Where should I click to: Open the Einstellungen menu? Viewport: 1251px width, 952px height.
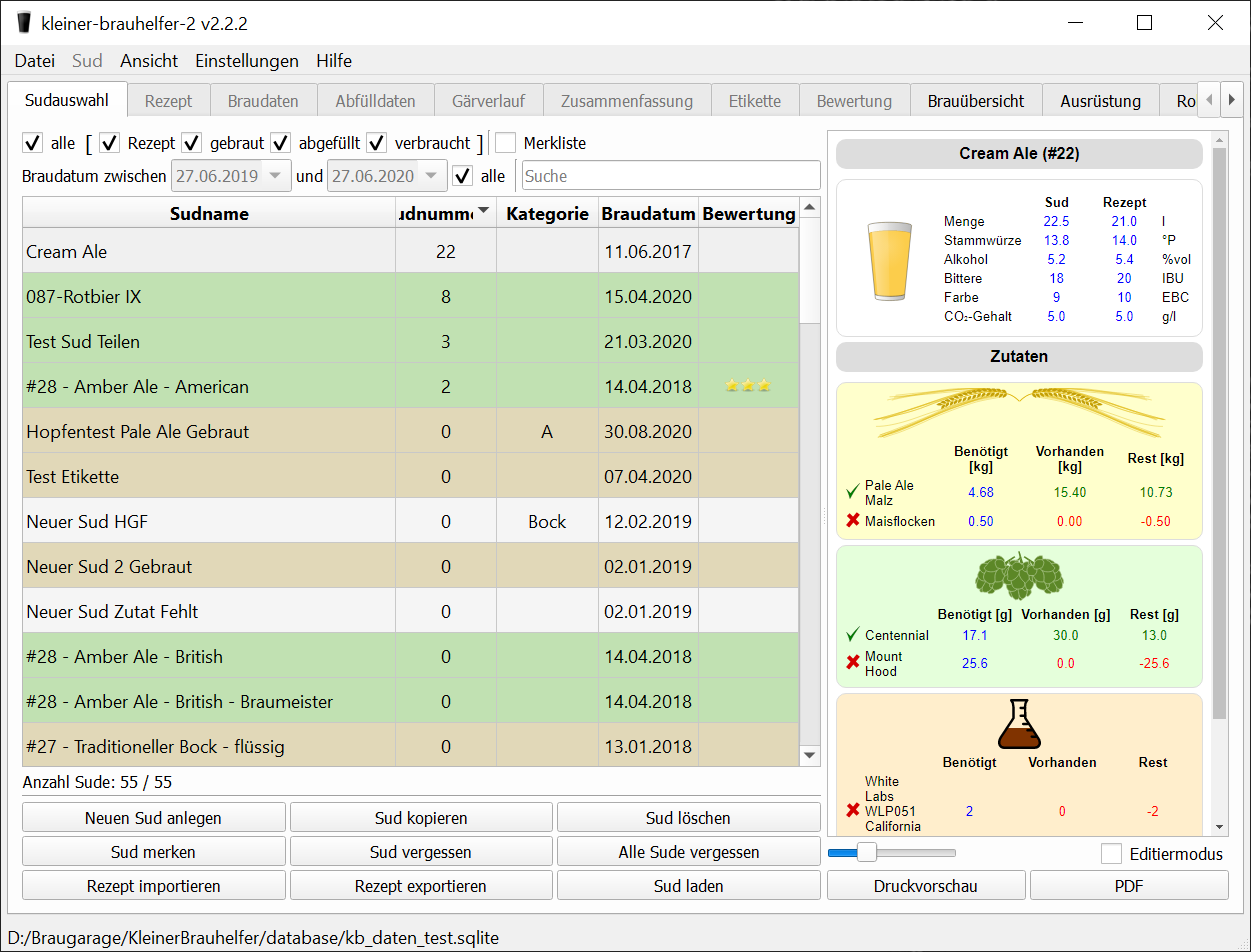pyautogui.click(x=246, y=61)
